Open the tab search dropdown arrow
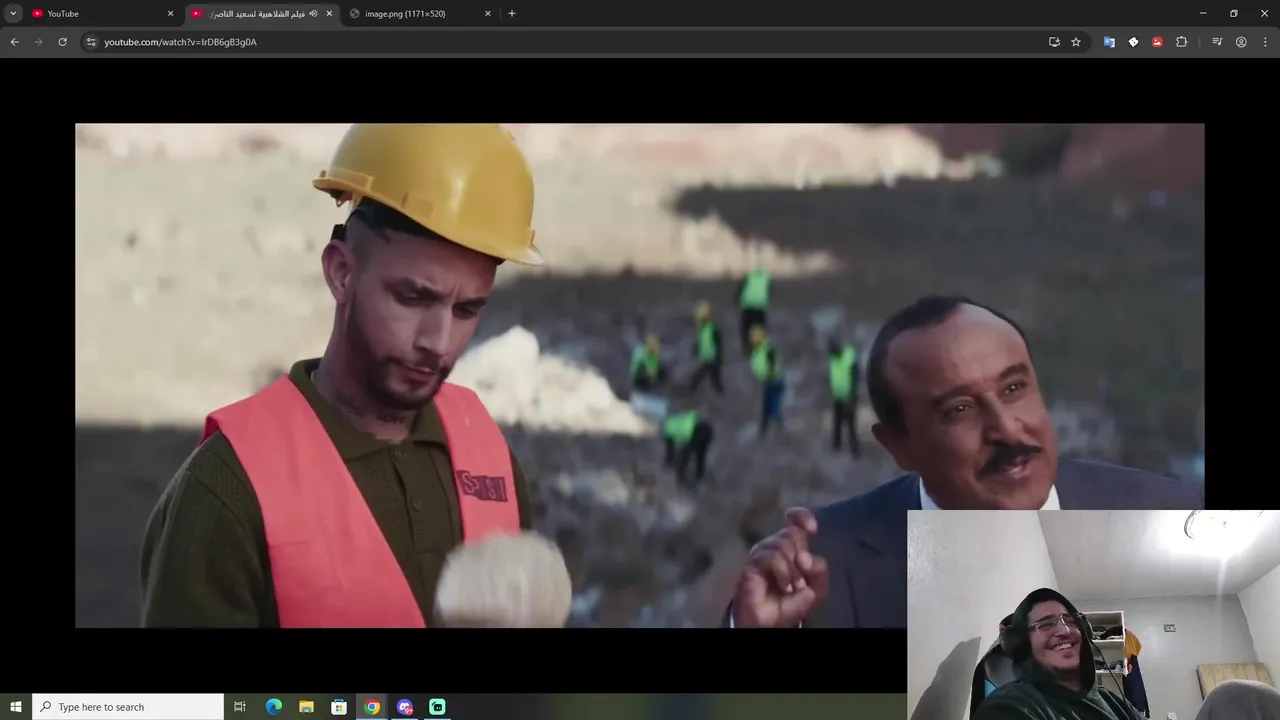Viewport: 1280px width, 720px height. point(13,13)
